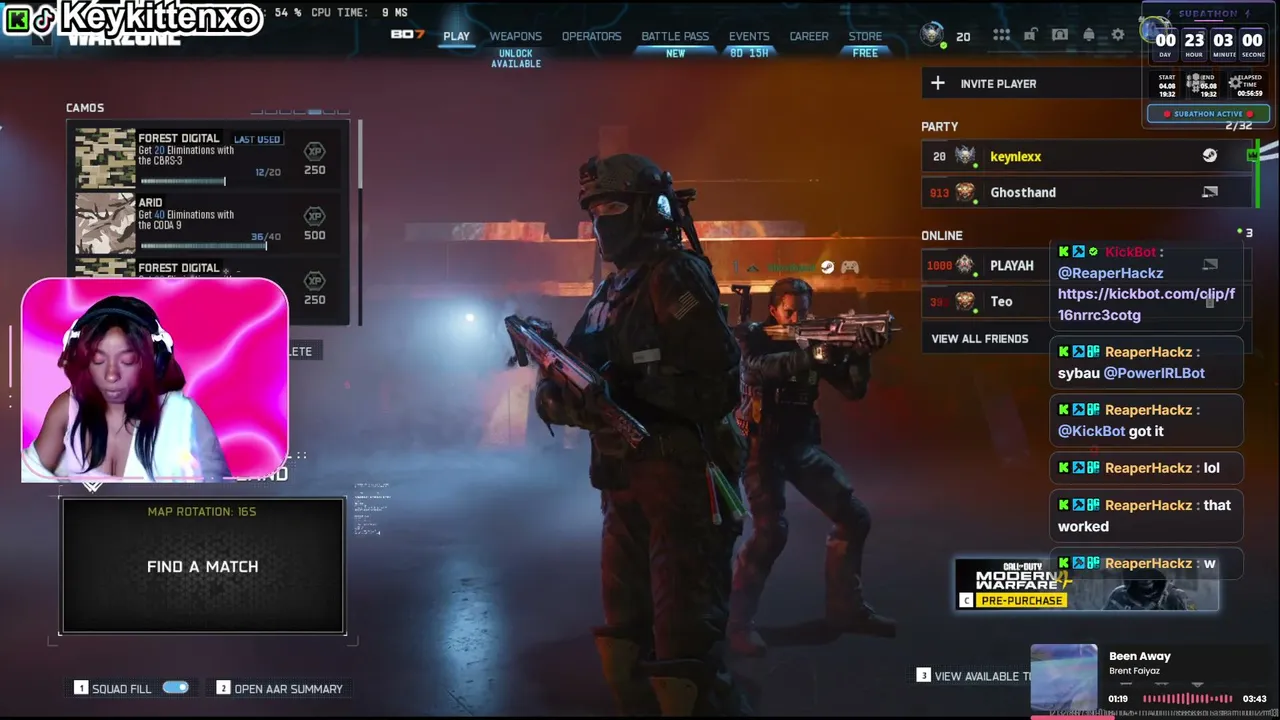
Task: Open the notifications bell icon
Action: click(1089, 35)
